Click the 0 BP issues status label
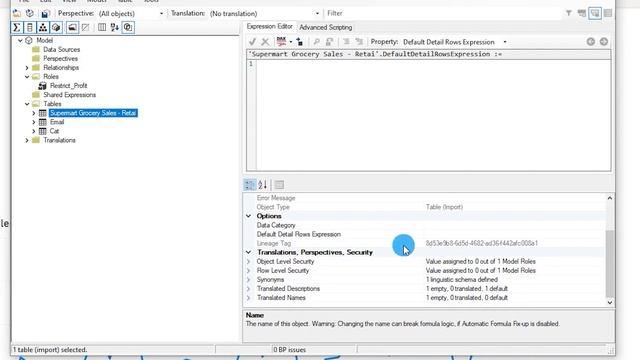640x360 pixels. 289,350
